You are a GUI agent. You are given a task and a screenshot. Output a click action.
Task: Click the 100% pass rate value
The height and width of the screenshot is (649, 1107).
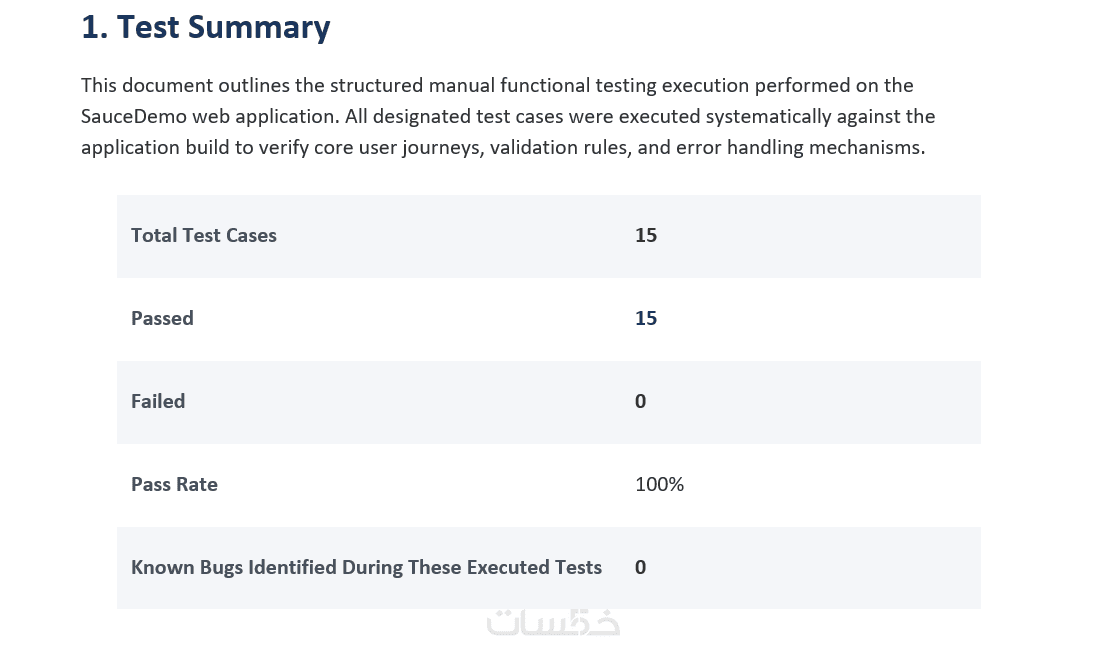[659, 484]
